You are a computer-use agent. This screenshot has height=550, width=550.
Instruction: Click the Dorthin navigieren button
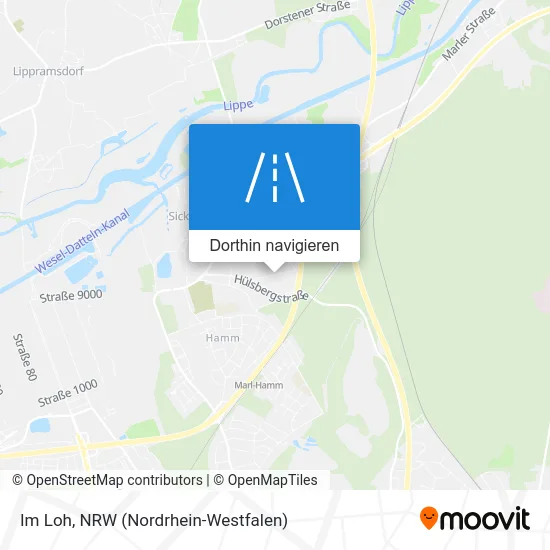coord(274,246)
